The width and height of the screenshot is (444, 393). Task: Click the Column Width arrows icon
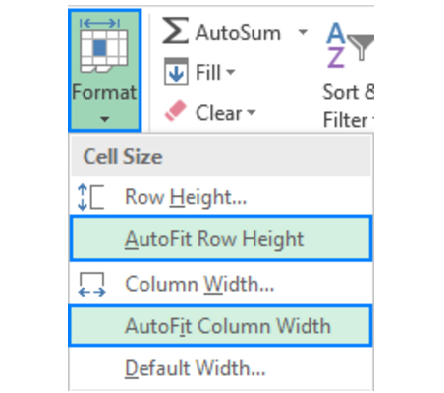92,284
